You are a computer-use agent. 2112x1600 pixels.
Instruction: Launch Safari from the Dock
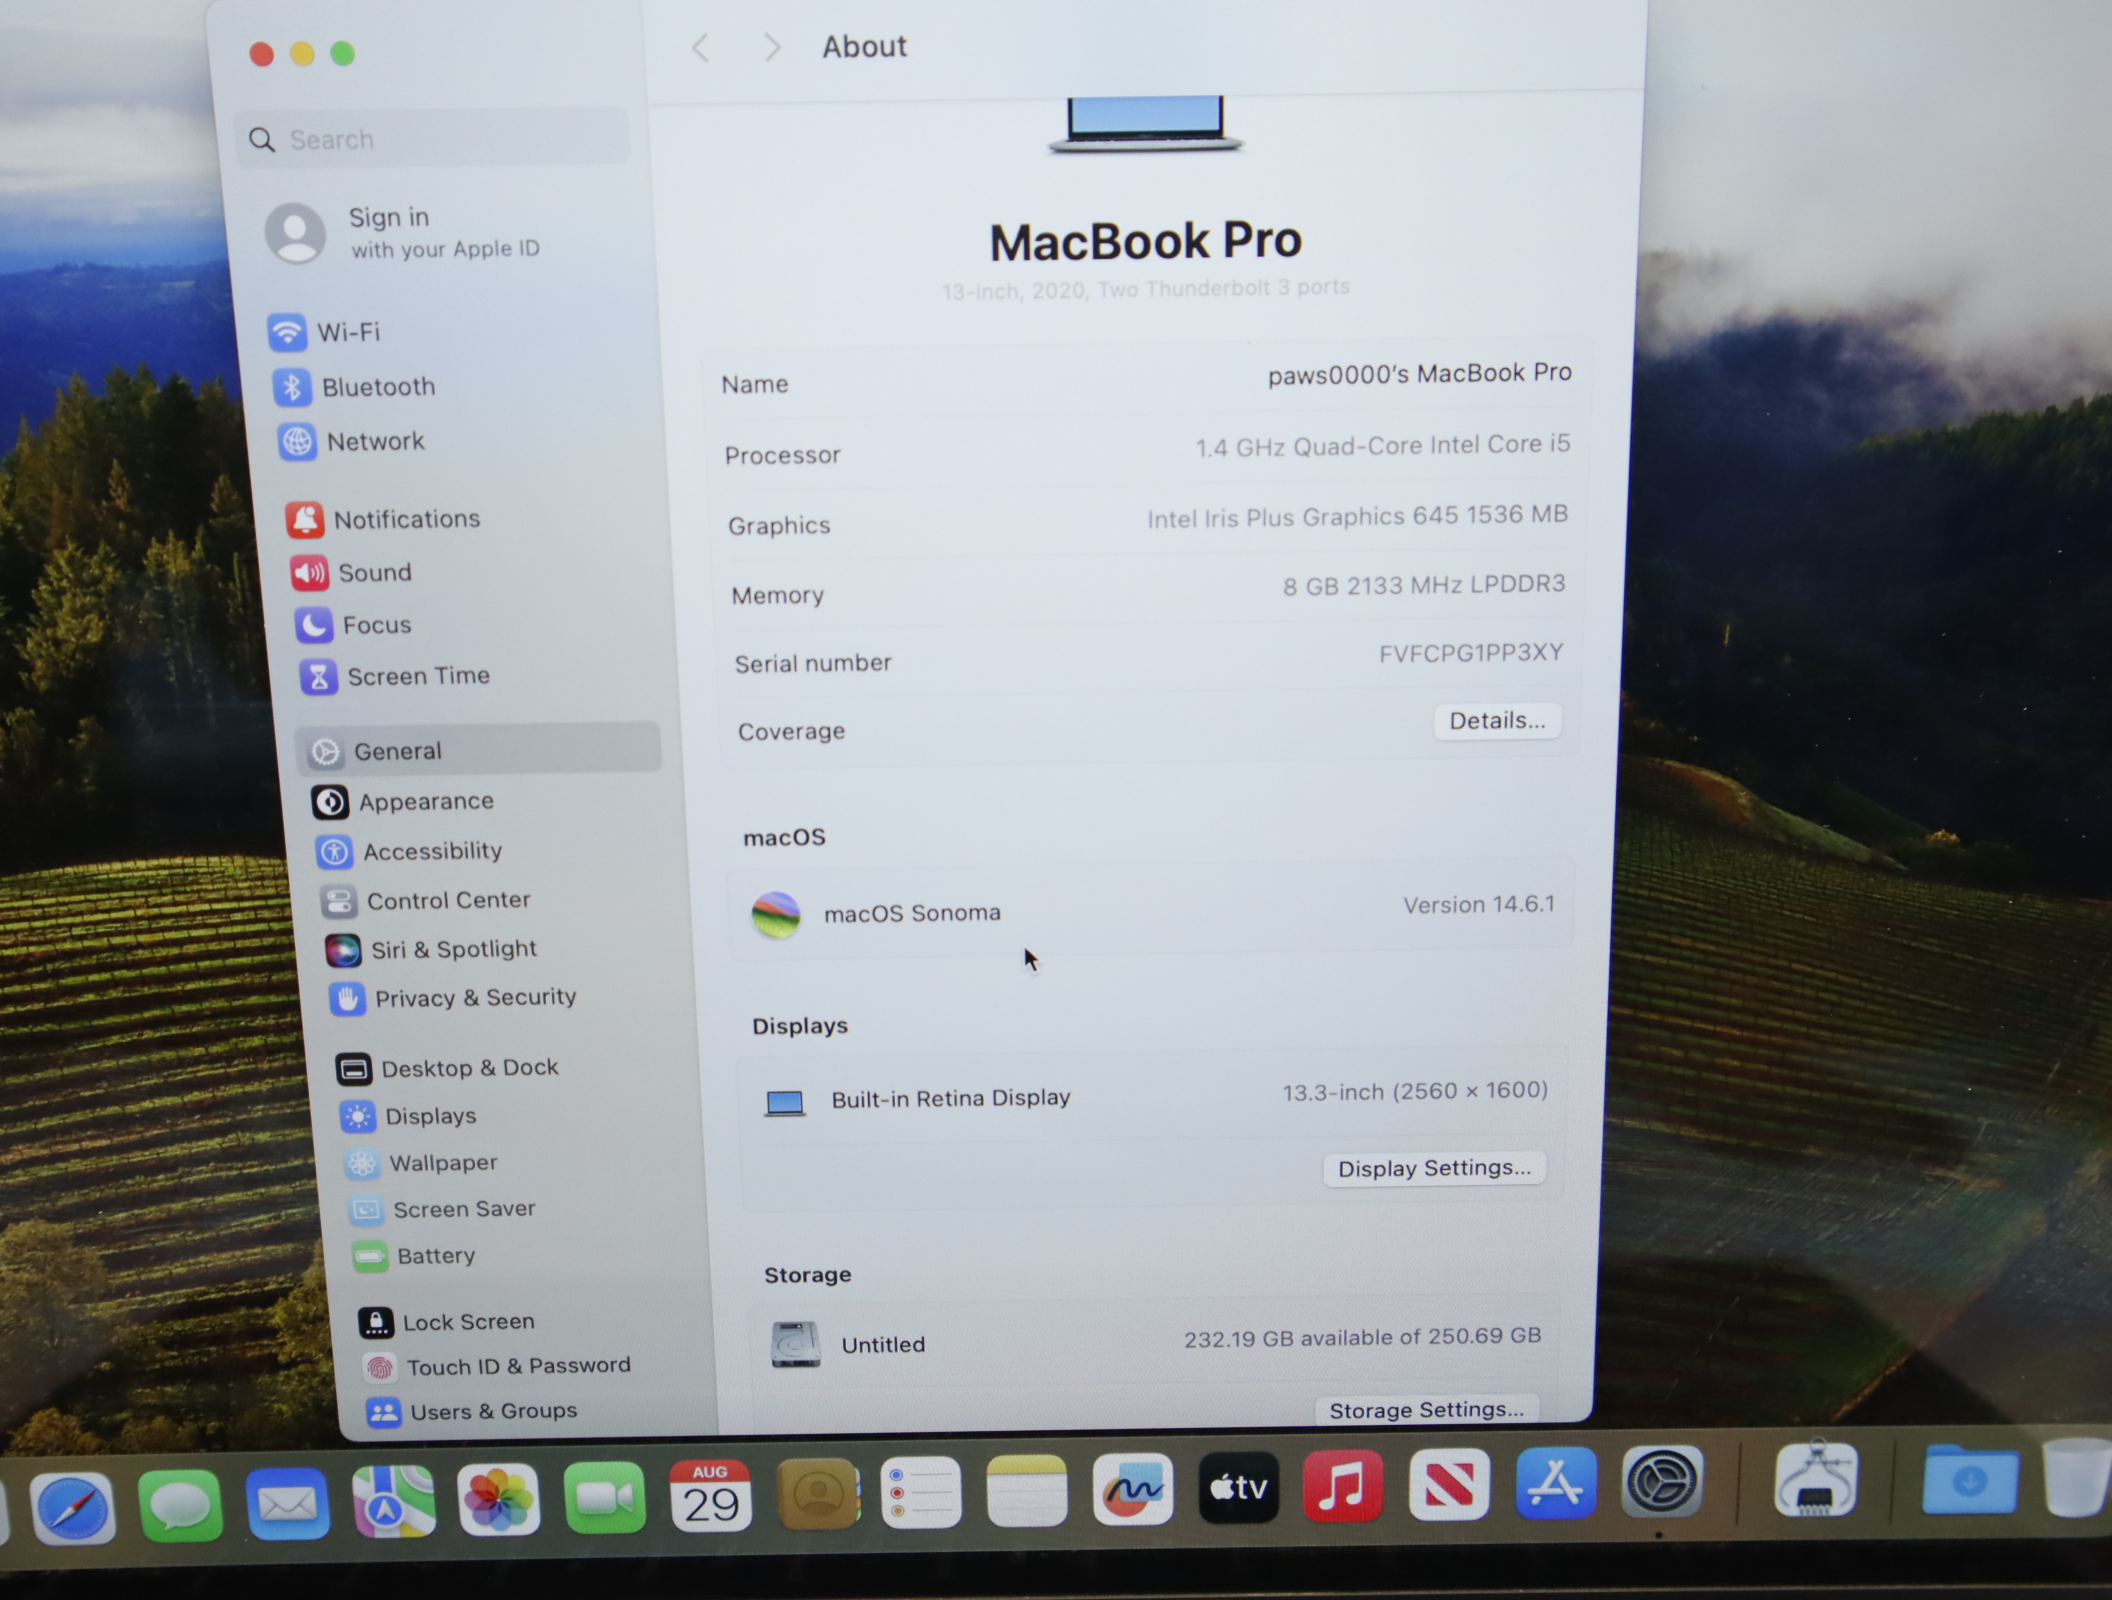[73, 1508]
